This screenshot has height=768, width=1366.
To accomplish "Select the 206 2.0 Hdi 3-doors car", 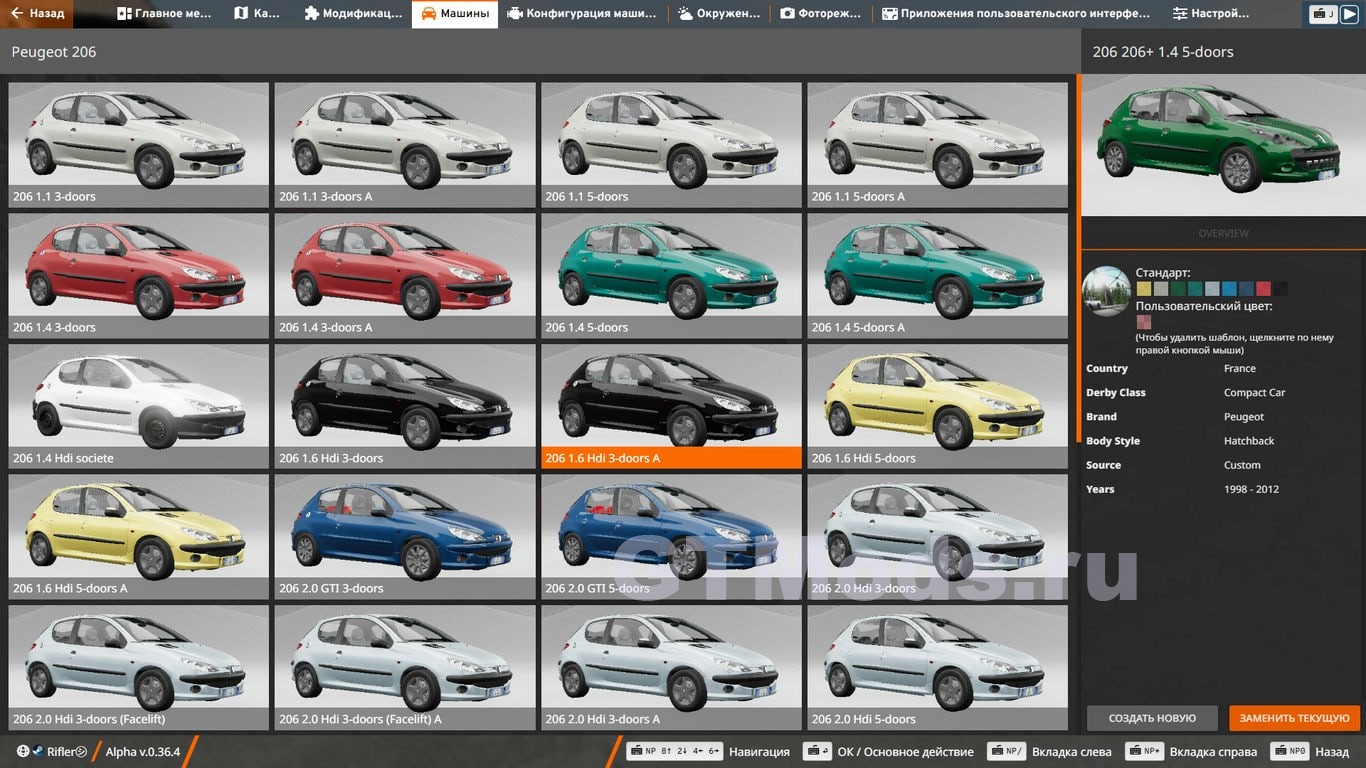I will click(x=937, y=536).
